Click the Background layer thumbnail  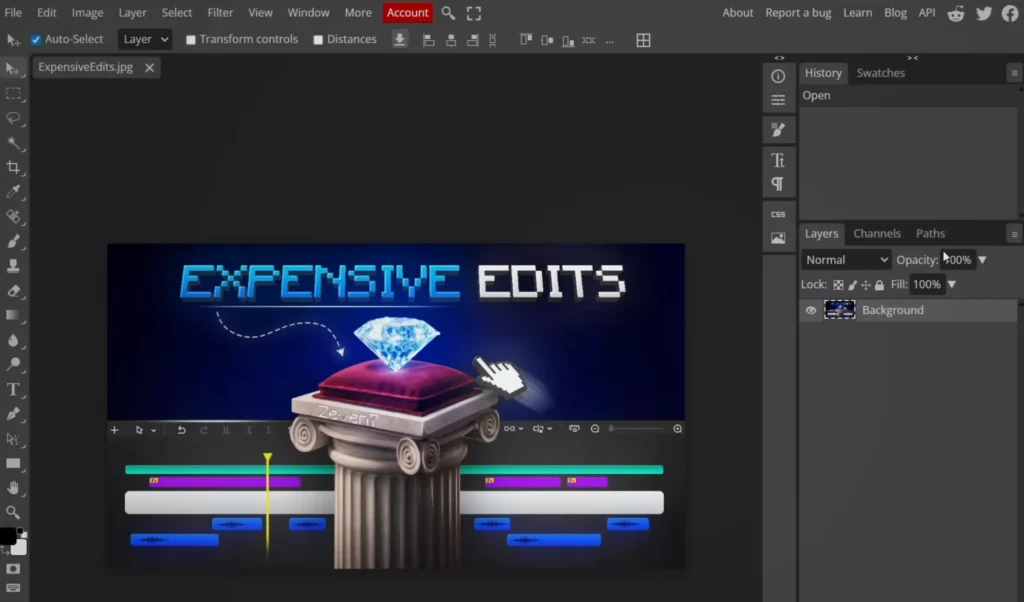point(840,310)
